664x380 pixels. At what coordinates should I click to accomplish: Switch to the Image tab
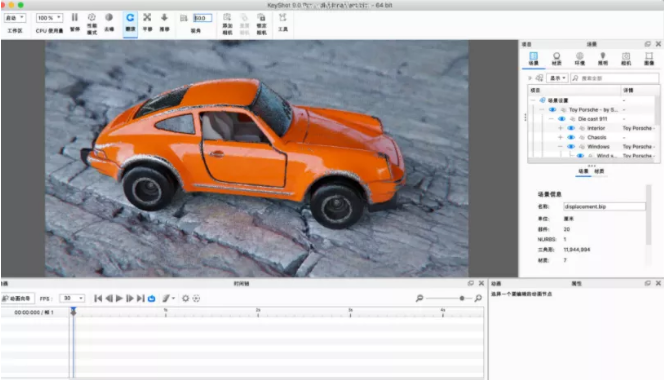pyautogui.click(x=649, y=58)
